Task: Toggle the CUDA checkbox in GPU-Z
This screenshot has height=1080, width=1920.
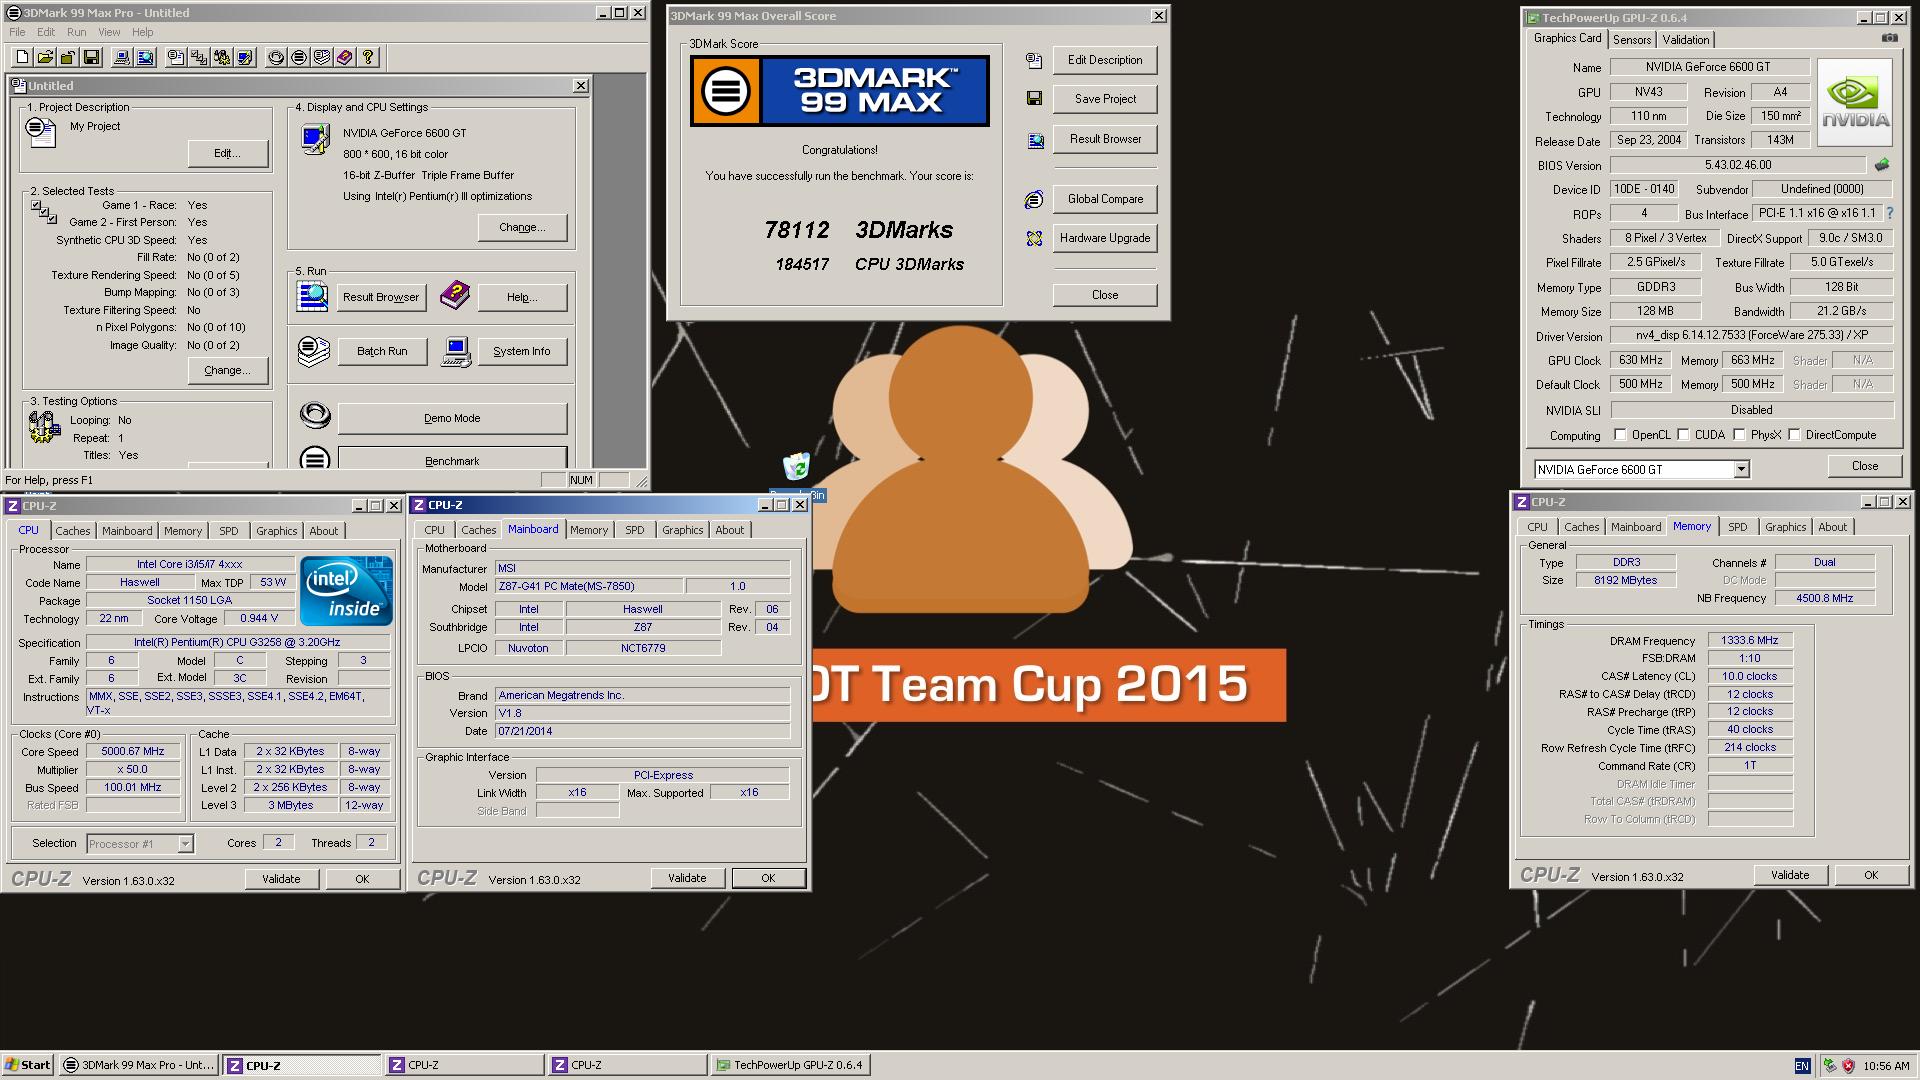Action: (x=1683, y=435)
